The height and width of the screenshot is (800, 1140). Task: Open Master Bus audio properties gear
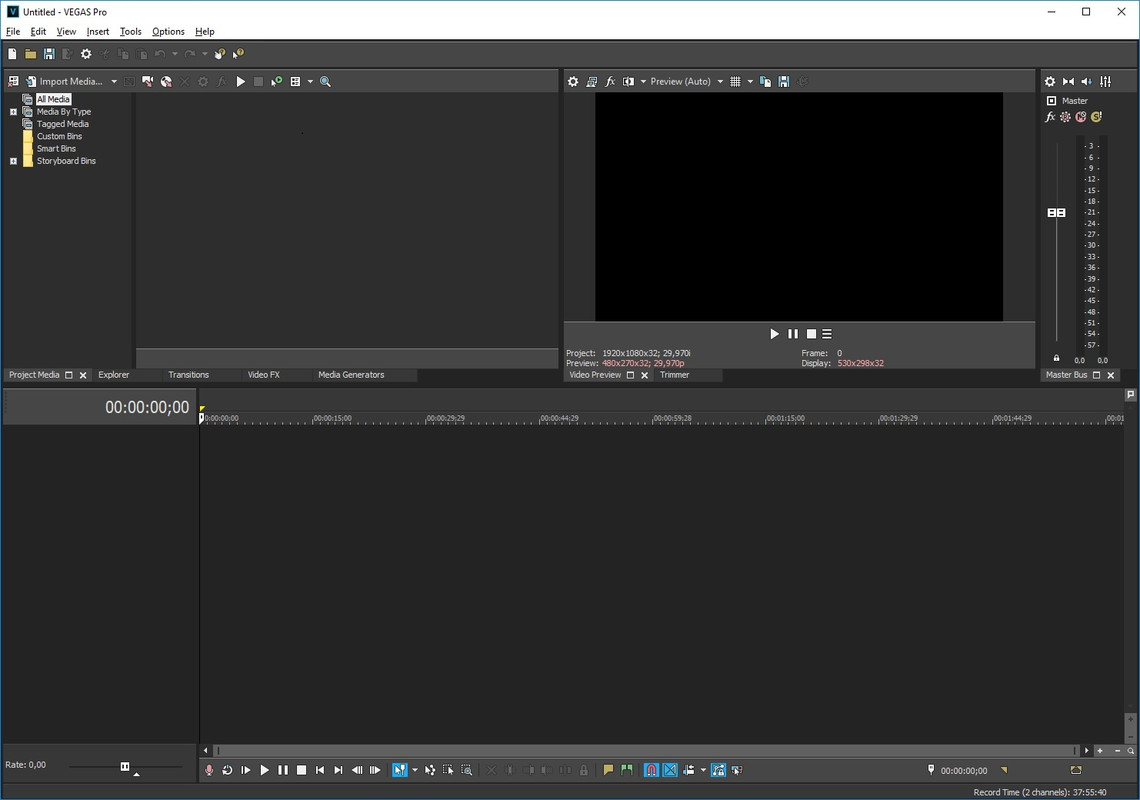pos(1050,81)
